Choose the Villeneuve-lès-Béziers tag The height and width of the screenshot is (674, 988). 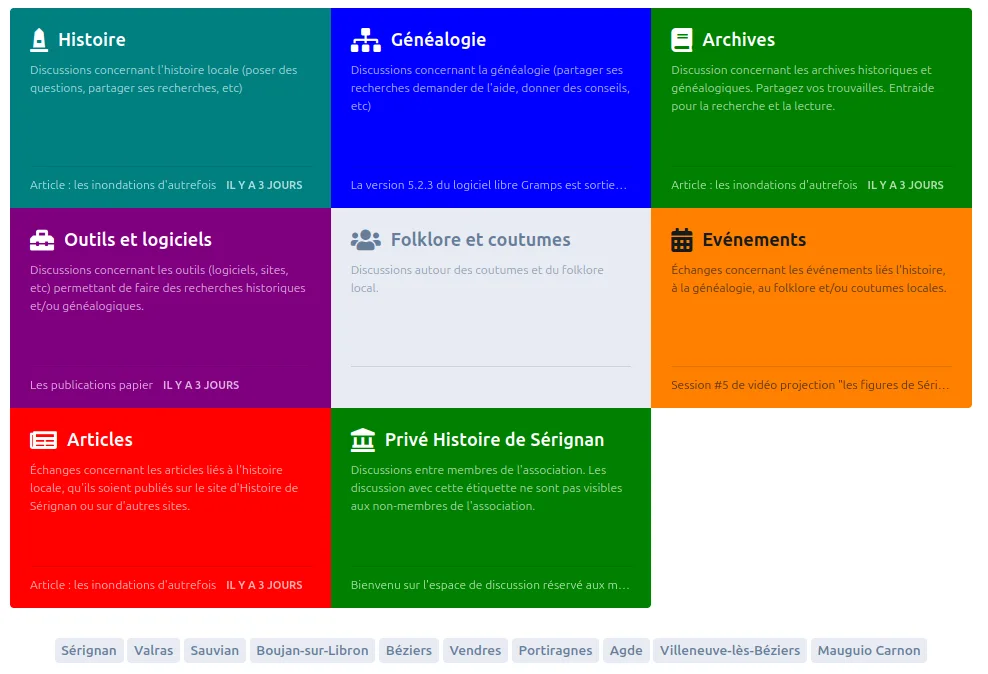pyautogui.click(x=730, y=651)
